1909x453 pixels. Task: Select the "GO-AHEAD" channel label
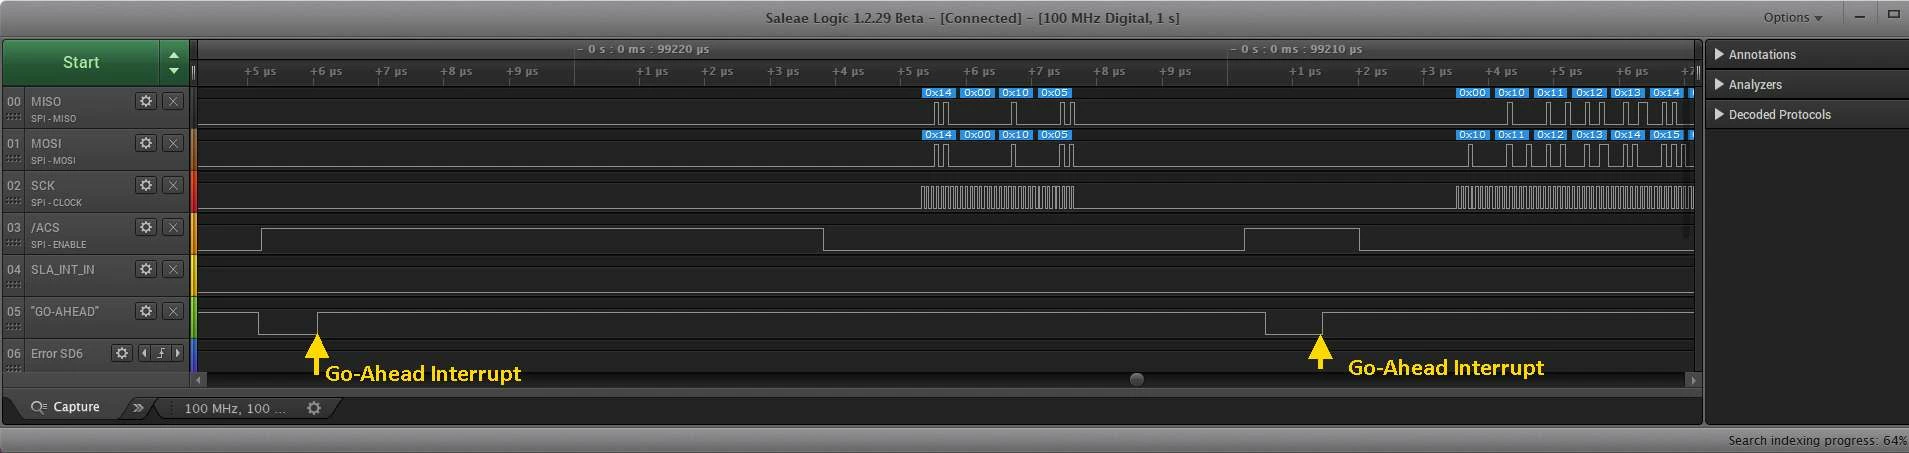pyautogui.click(x=65, y=311)
